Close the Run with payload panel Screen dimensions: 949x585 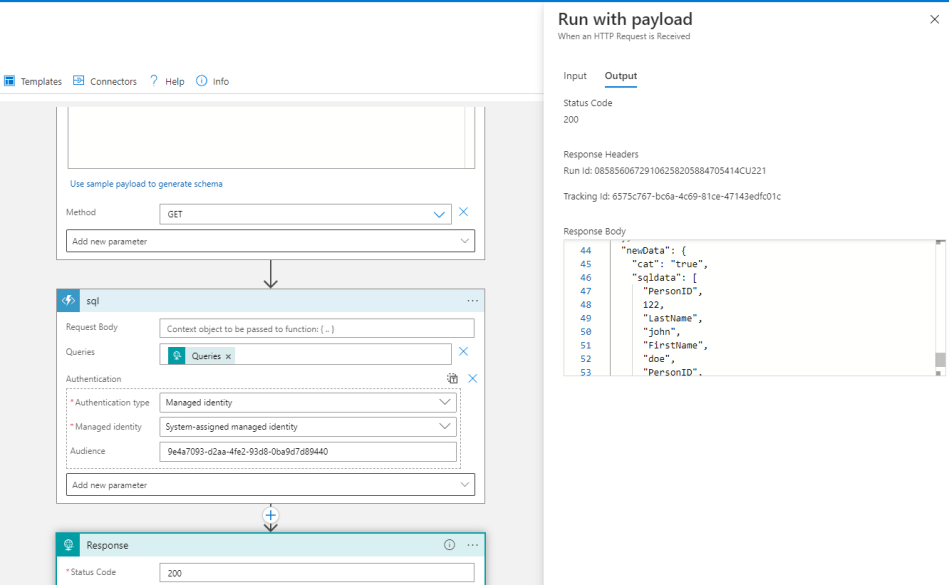click(934, 19)
